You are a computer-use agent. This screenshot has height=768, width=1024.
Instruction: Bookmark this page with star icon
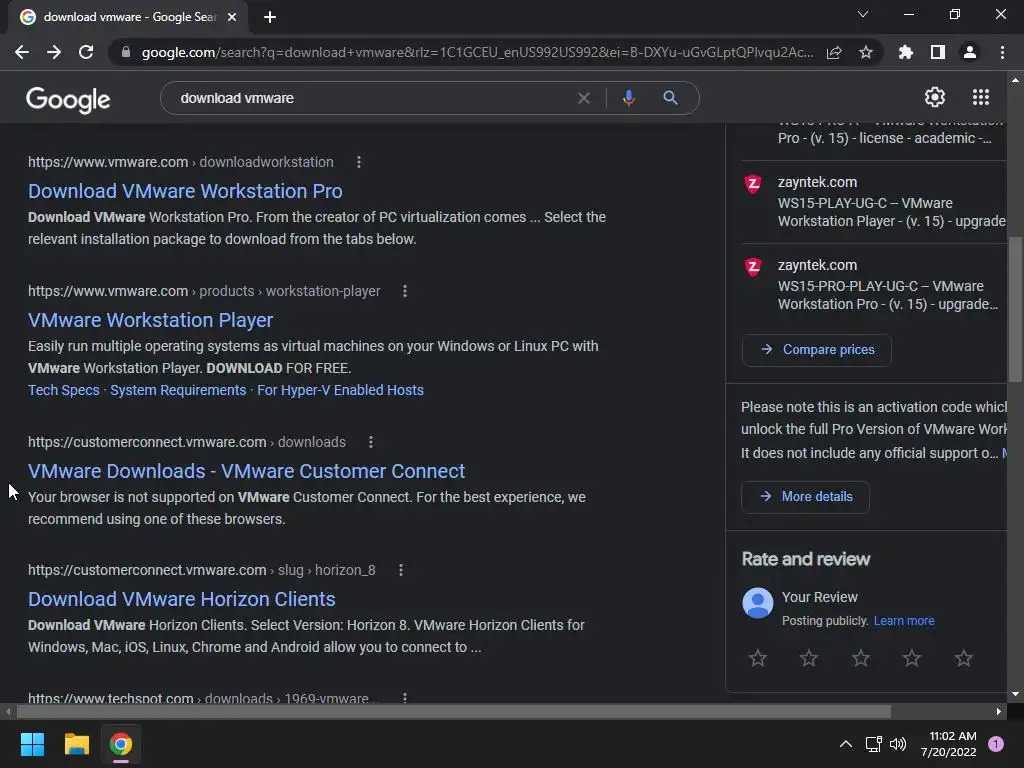point(866,52)
